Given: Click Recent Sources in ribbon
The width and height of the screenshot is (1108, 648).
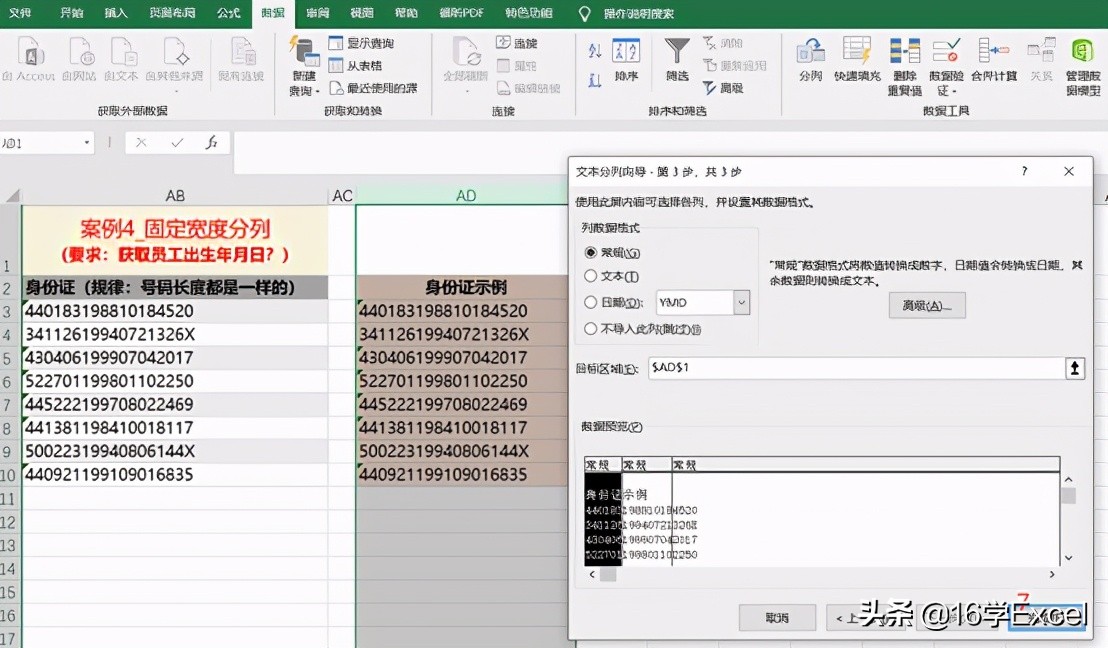Looking at the screenshot, I should pyautogui.click(x=373, y=88).
